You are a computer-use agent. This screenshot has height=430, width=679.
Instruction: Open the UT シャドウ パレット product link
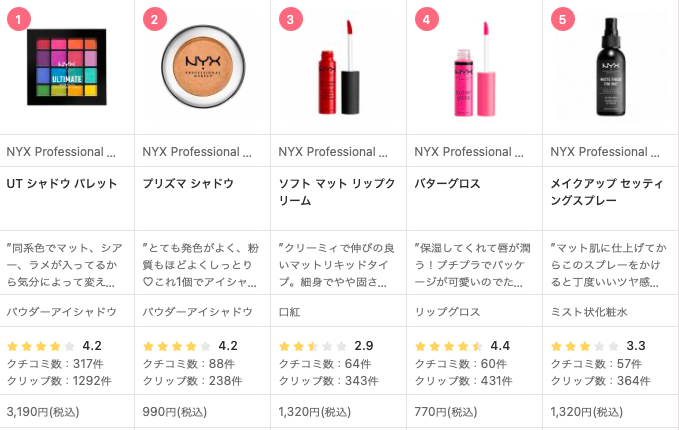(x=62, y=184)
